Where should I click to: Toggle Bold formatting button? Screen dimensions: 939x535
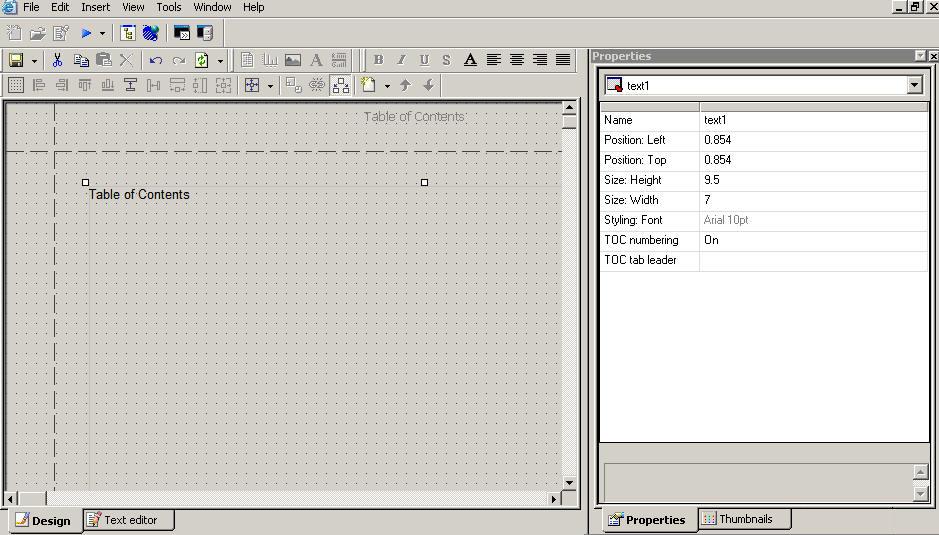378,60
